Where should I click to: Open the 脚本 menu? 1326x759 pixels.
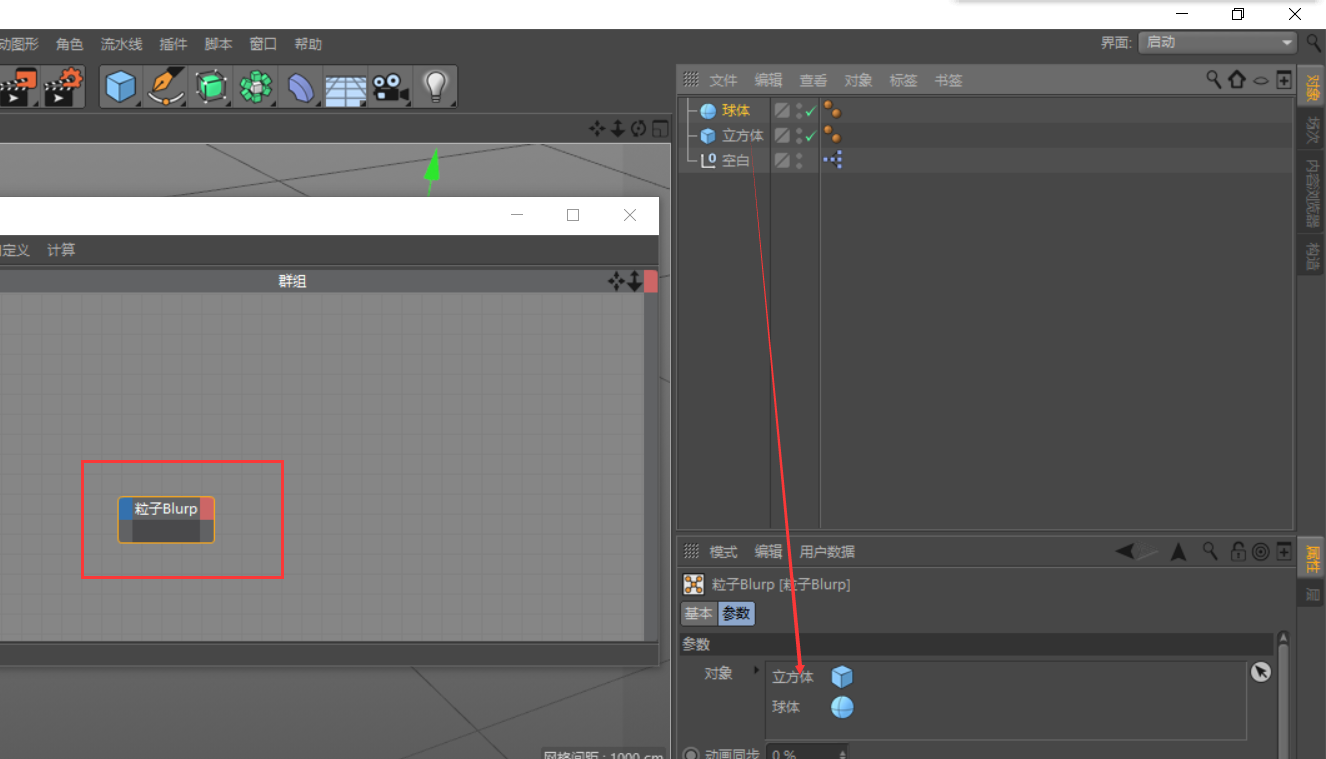[x=218, y=44]
